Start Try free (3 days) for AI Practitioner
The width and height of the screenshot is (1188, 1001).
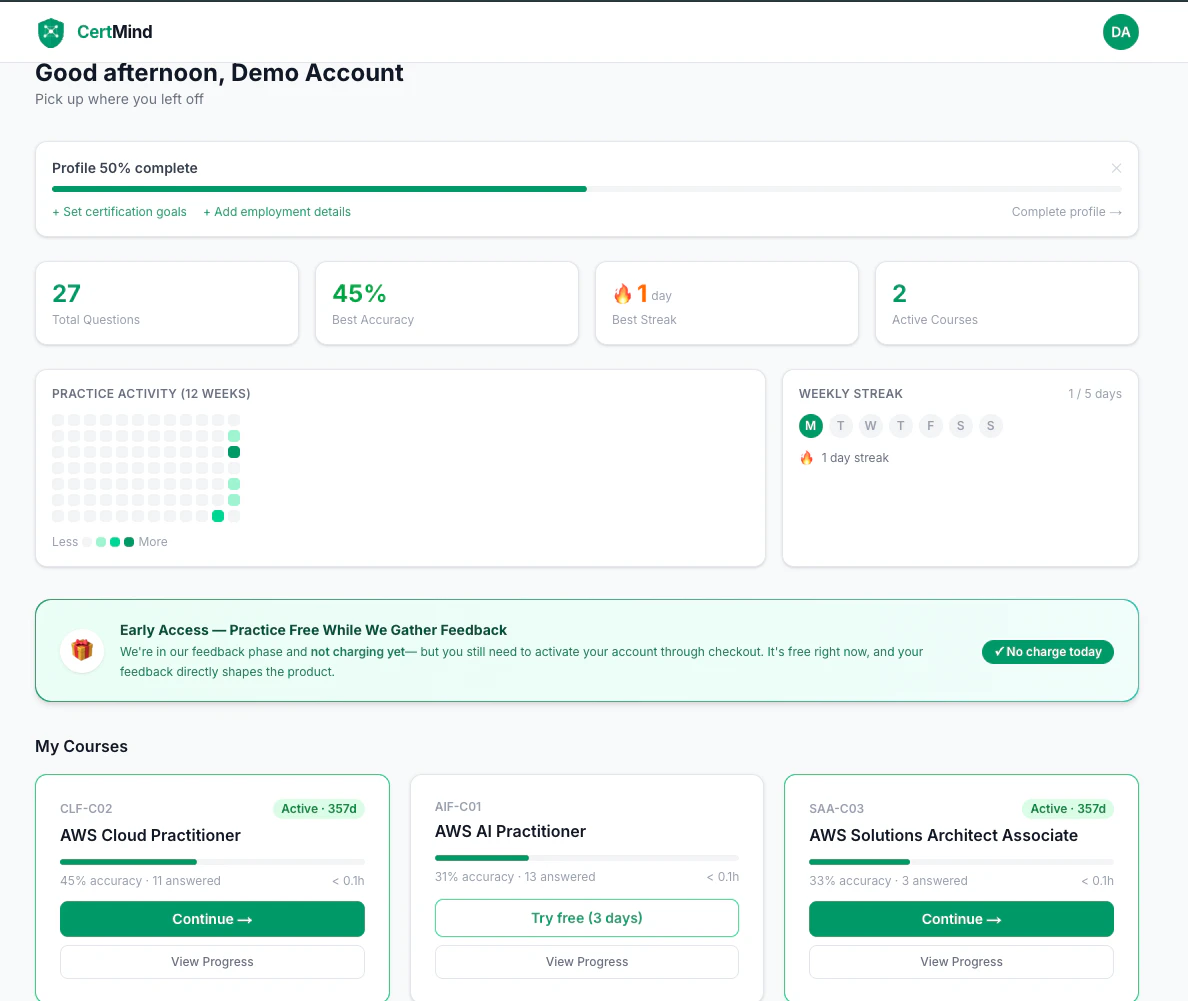pyautogui.click(x=586, y=918)
